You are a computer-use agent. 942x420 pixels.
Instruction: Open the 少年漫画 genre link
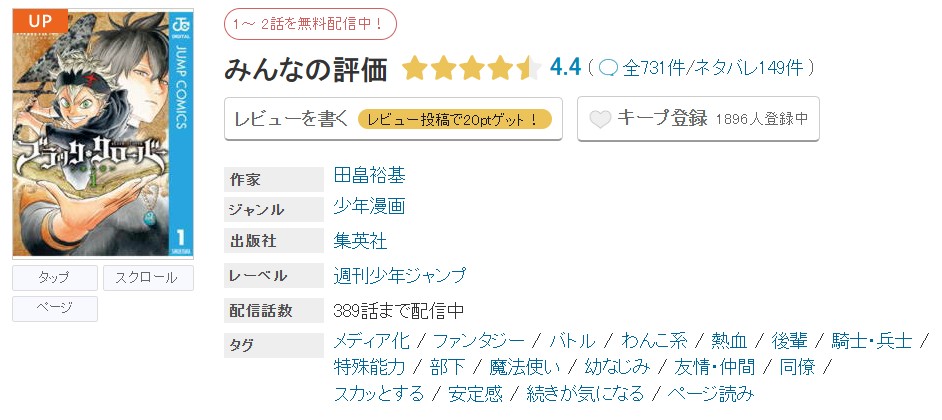point(369,208)
